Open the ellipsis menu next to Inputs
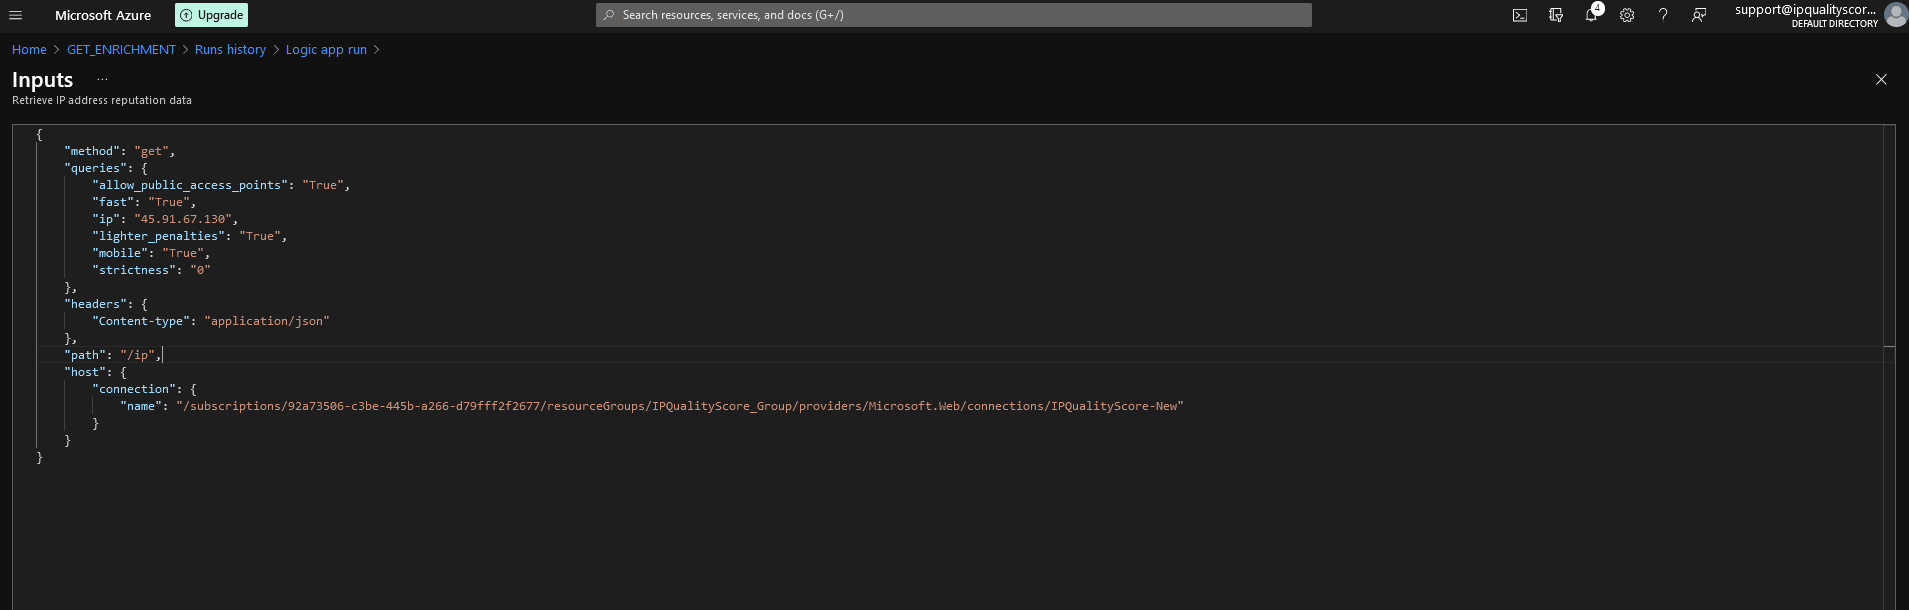Image resolution: width=1909 pixels, height=610 pixels. 102,79
